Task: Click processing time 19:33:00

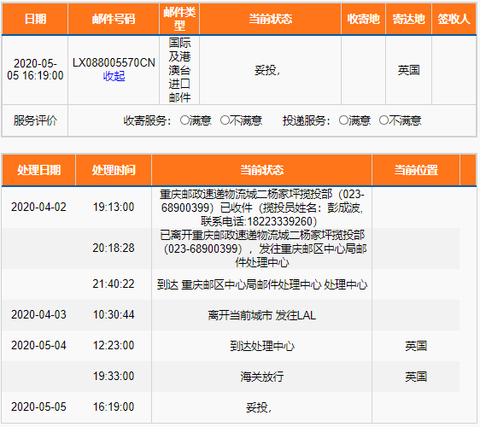Action: pyautogui.click(x=114, y=376)
